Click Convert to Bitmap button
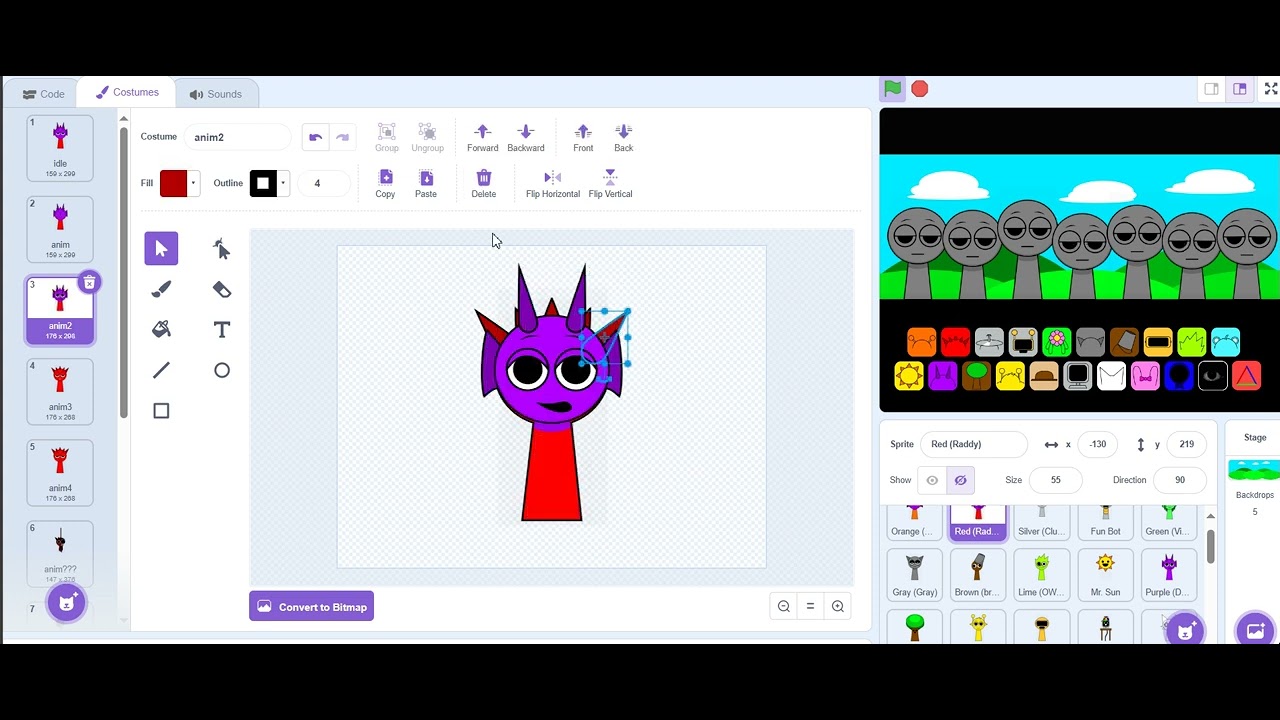 312,607
